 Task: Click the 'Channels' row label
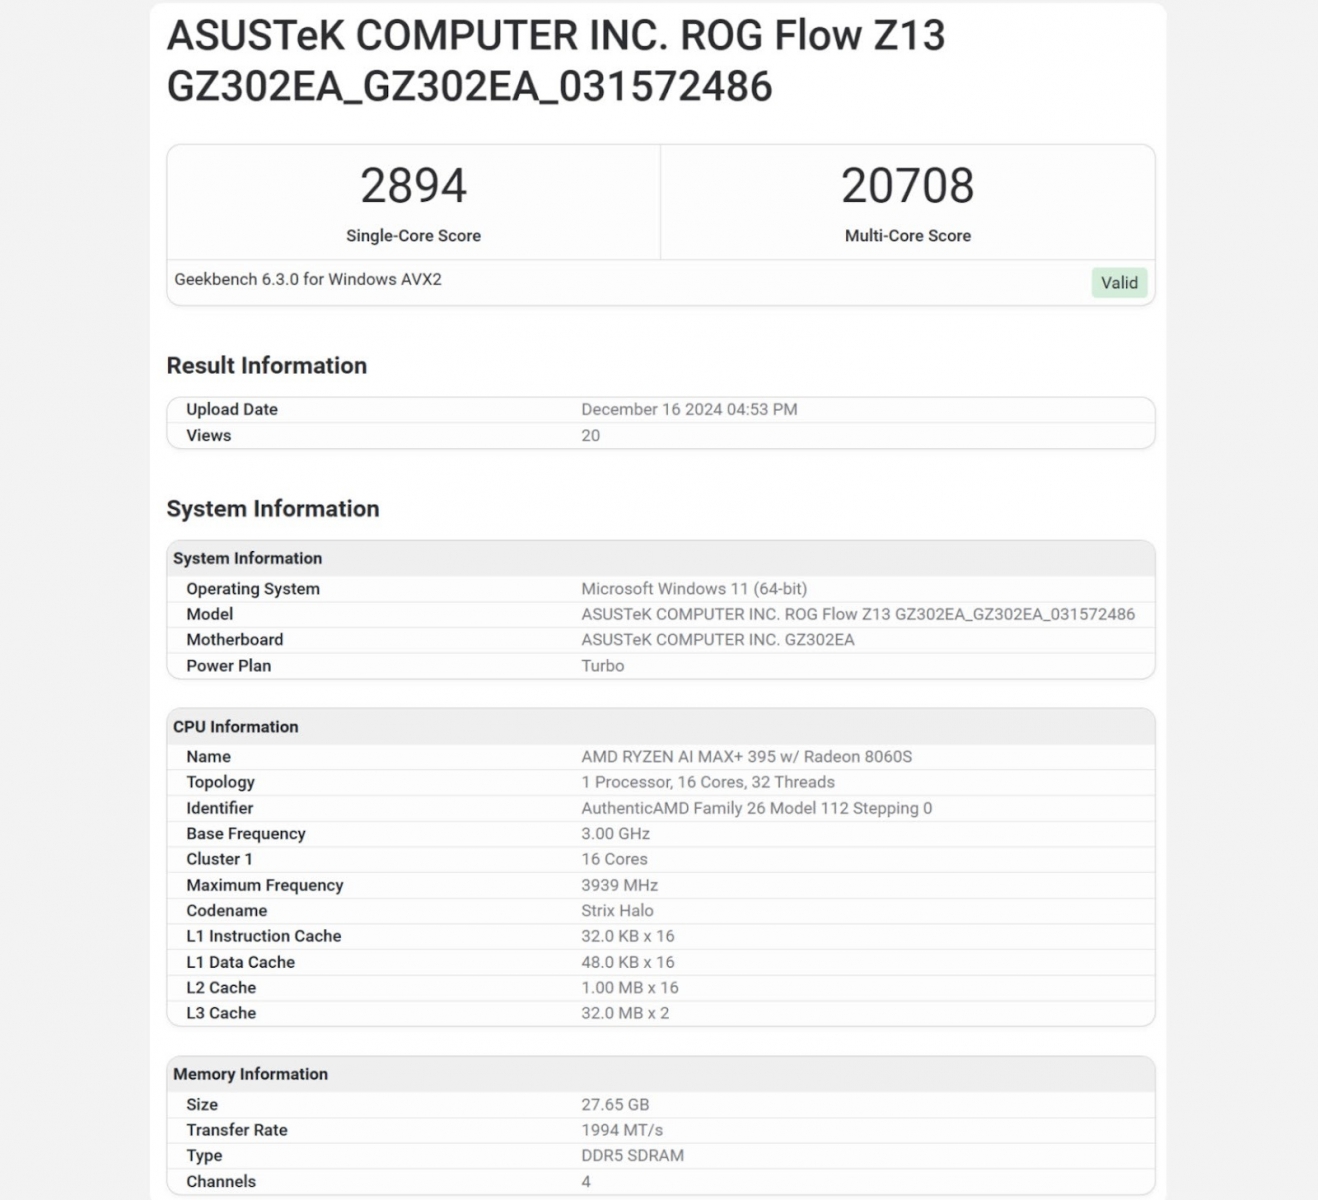(x=221, y=1182)
